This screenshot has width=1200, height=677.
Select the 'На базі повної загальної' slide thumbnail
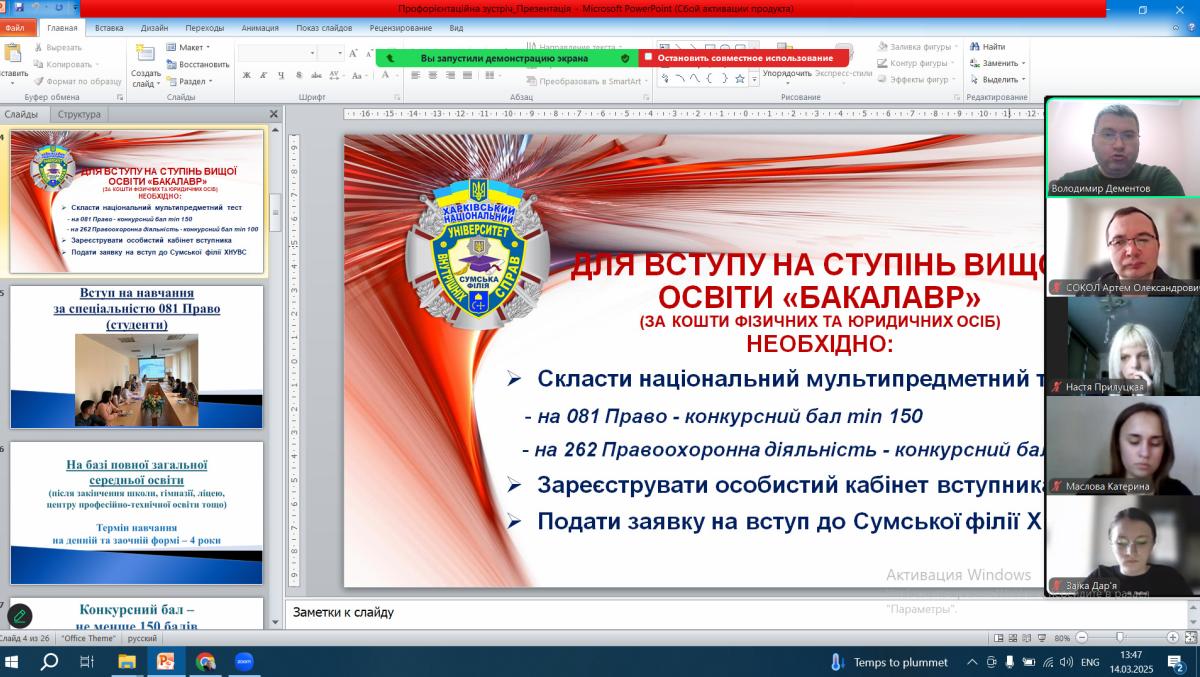(137, 513)
